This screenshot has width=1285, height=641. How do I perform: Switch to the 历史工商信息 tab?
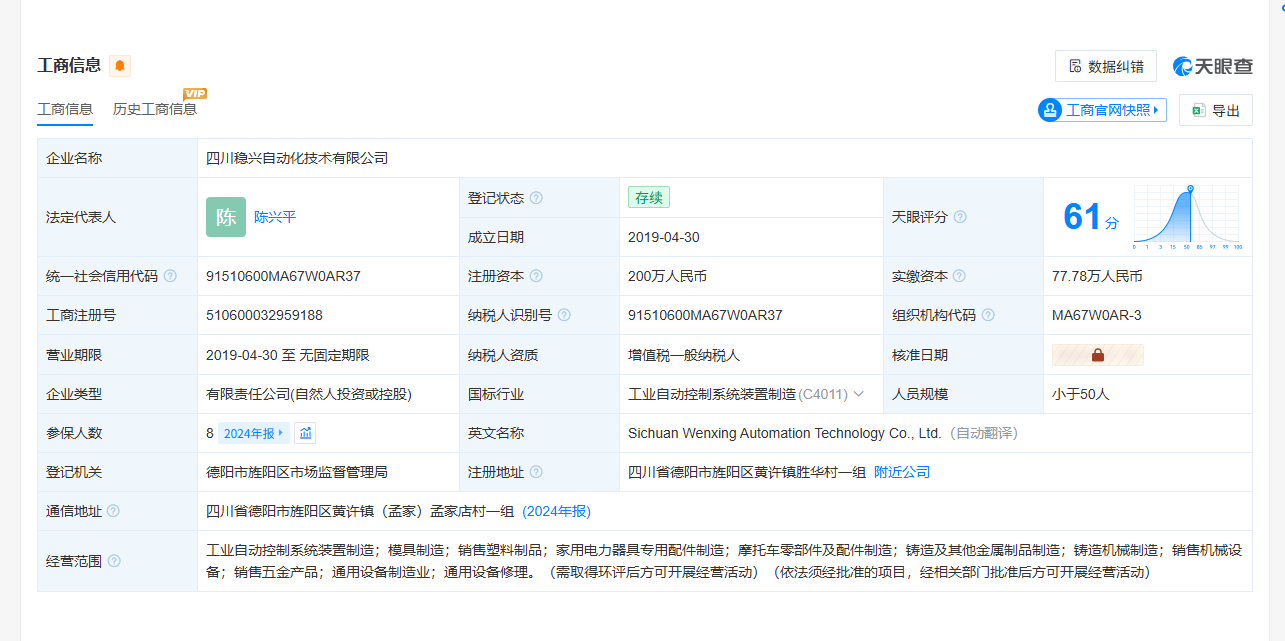155,109
